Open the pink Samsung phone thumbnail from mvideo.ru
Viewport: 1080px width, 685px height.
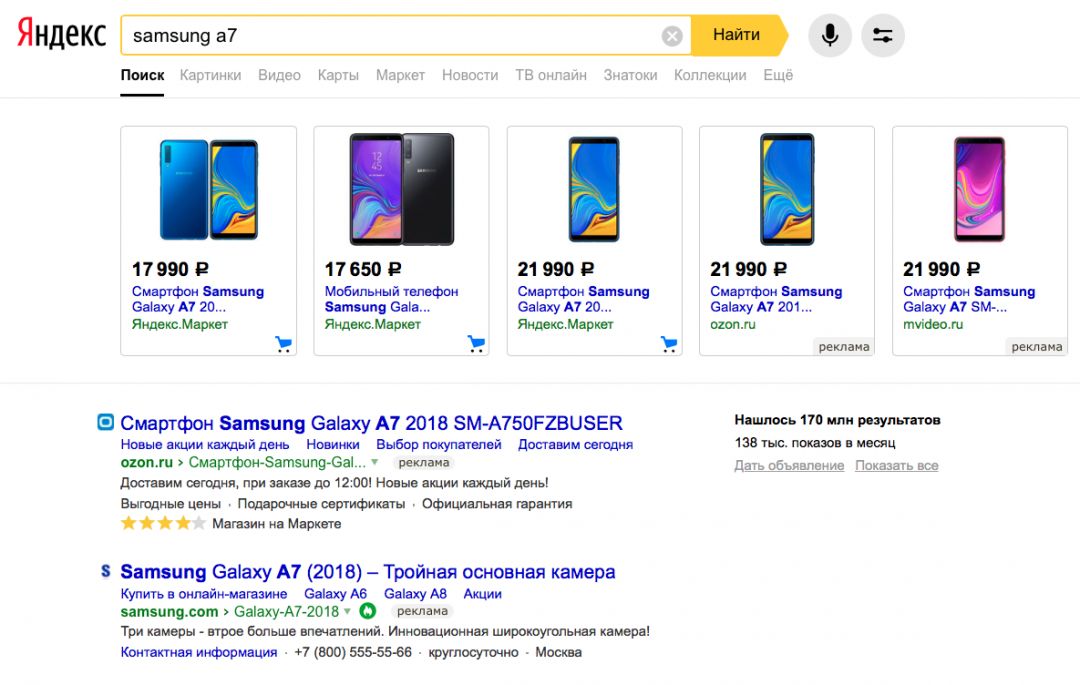979,190
